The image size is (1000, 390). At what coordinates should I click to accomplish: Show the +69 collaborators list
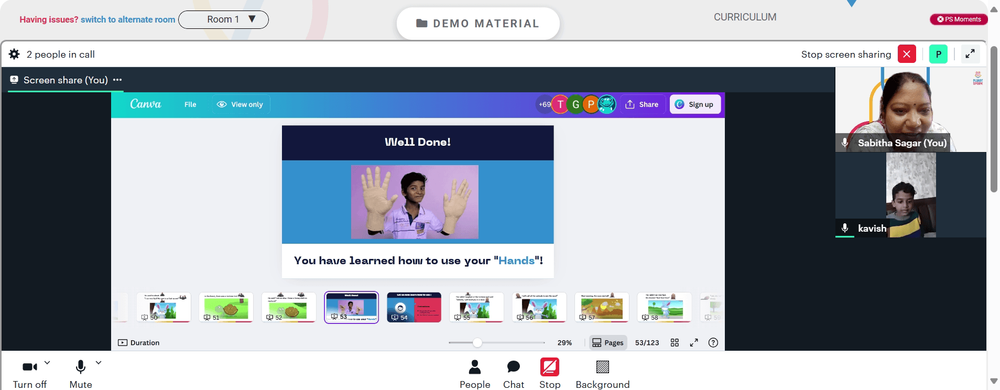tap(544, 105)
